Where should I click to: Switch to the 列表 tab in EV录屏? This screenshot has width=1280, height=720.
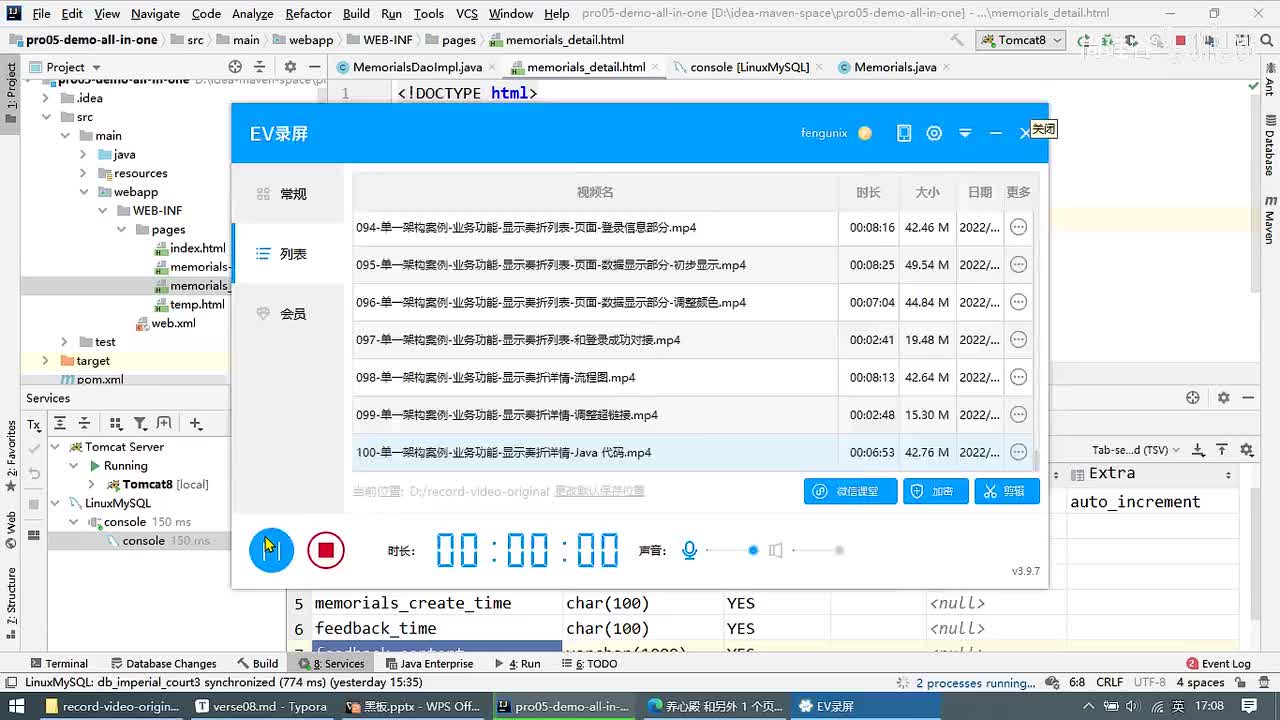coord(288,254)
